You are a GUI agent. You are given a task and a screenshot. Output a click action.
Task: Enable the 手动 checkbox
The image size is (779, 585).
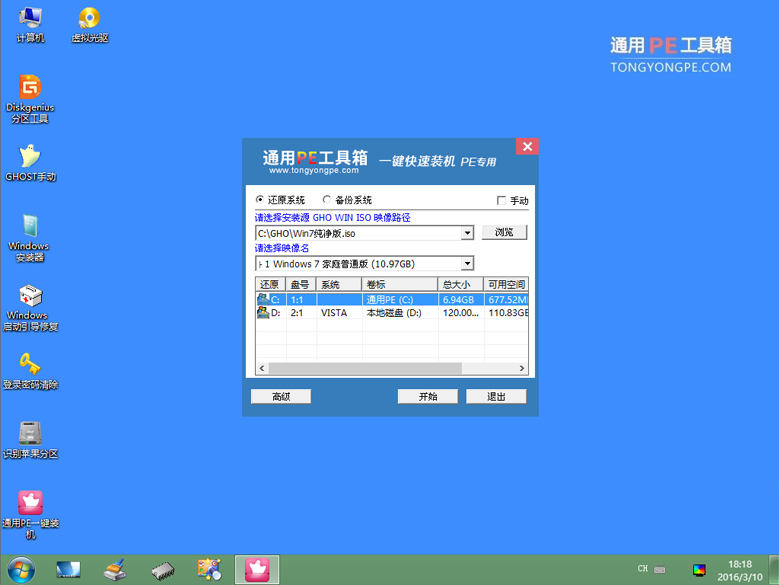(502, 201)
